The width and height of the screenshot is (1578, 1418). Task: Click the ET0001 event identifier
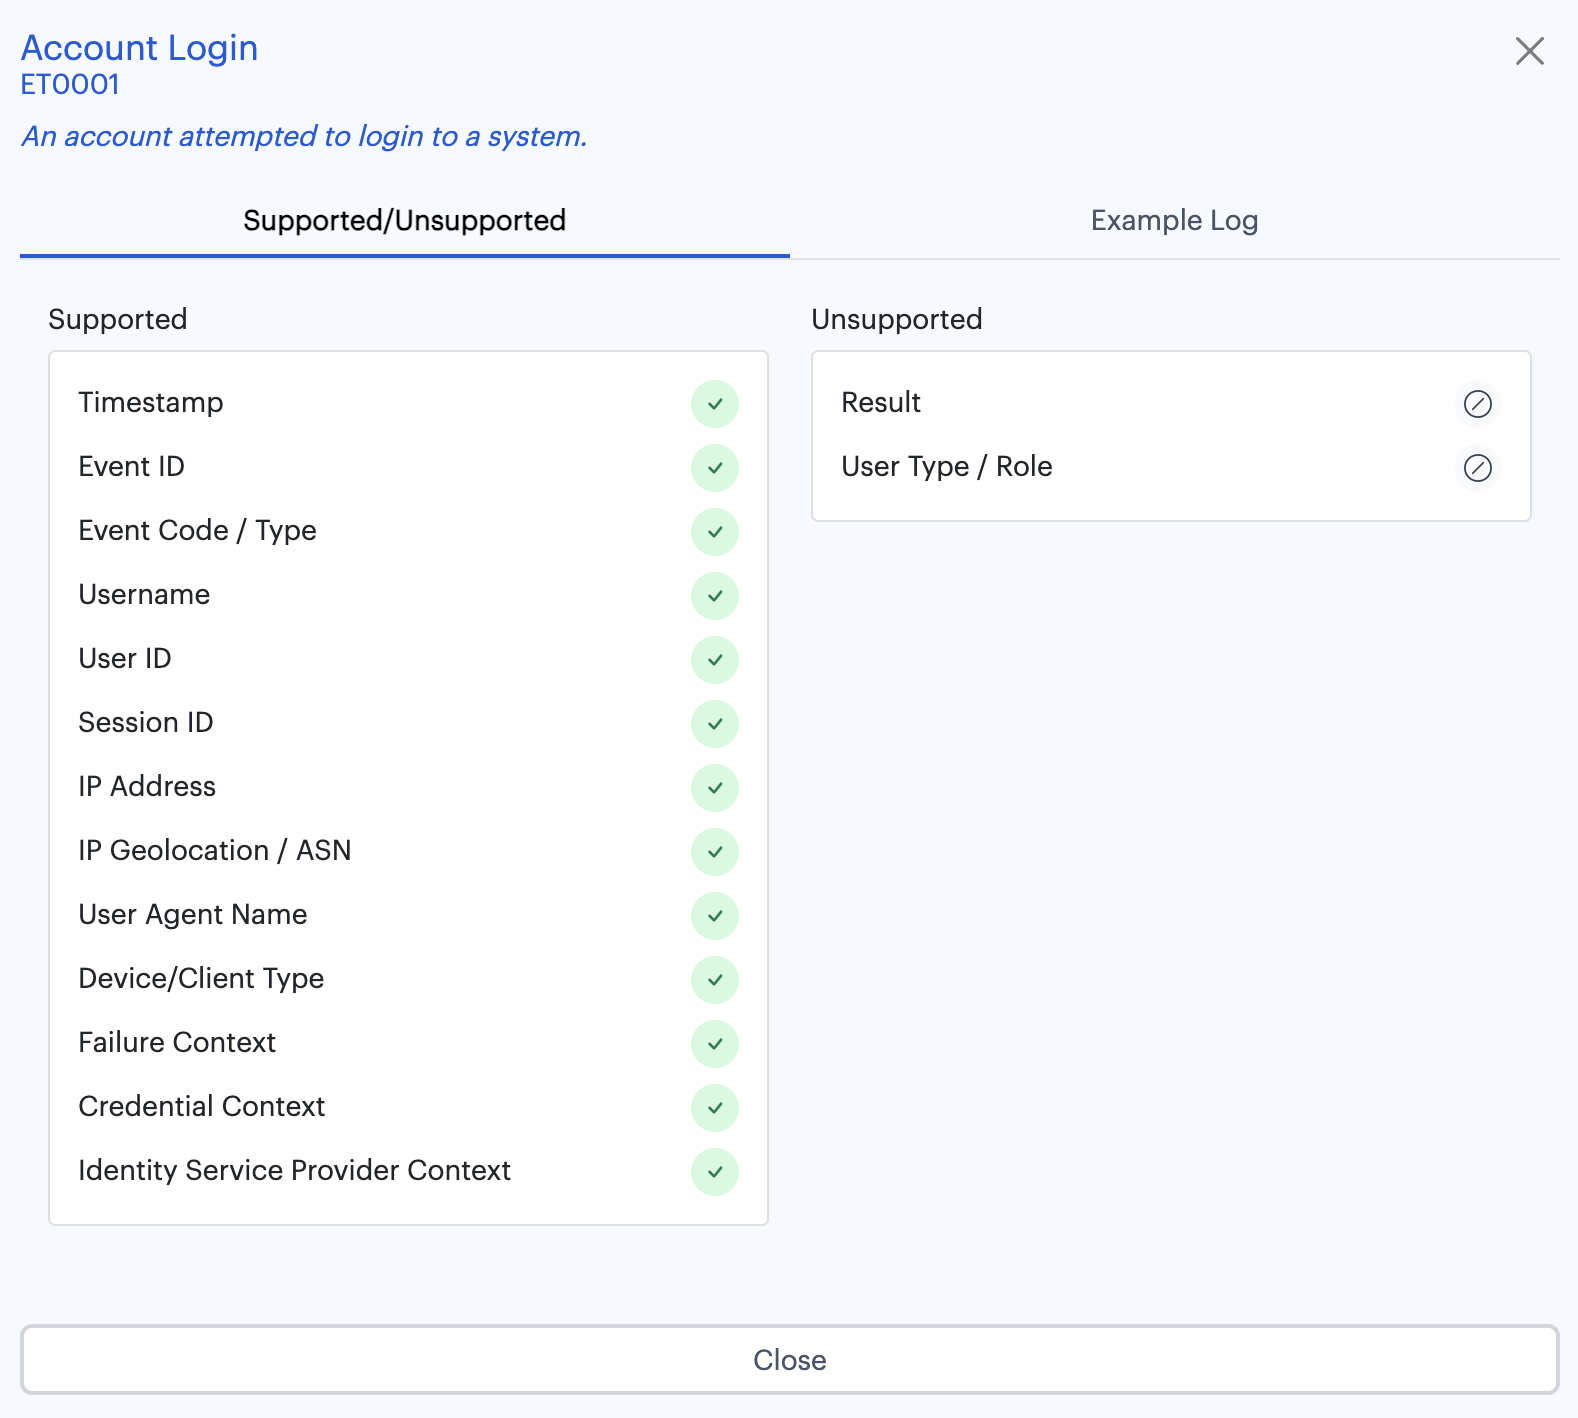tap(70, 84)
